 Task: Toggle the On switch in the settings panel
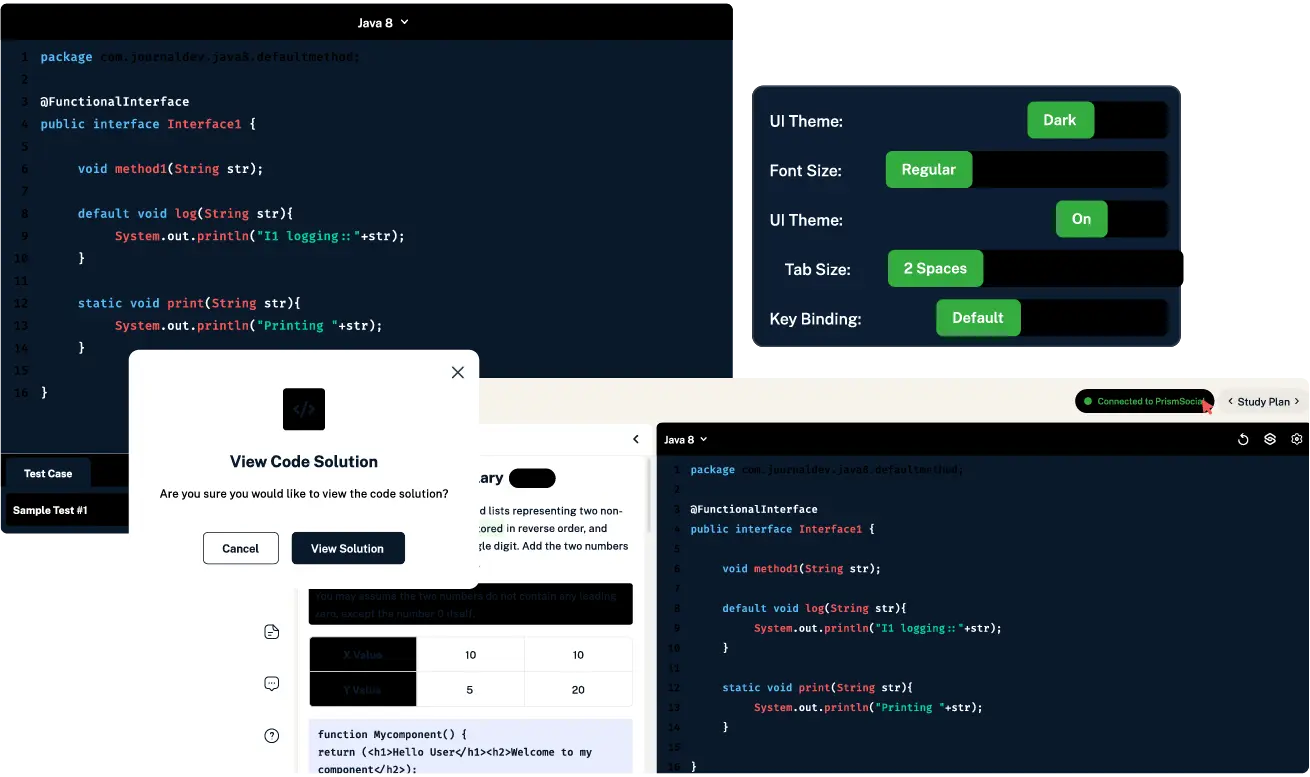pos(1081,219)
